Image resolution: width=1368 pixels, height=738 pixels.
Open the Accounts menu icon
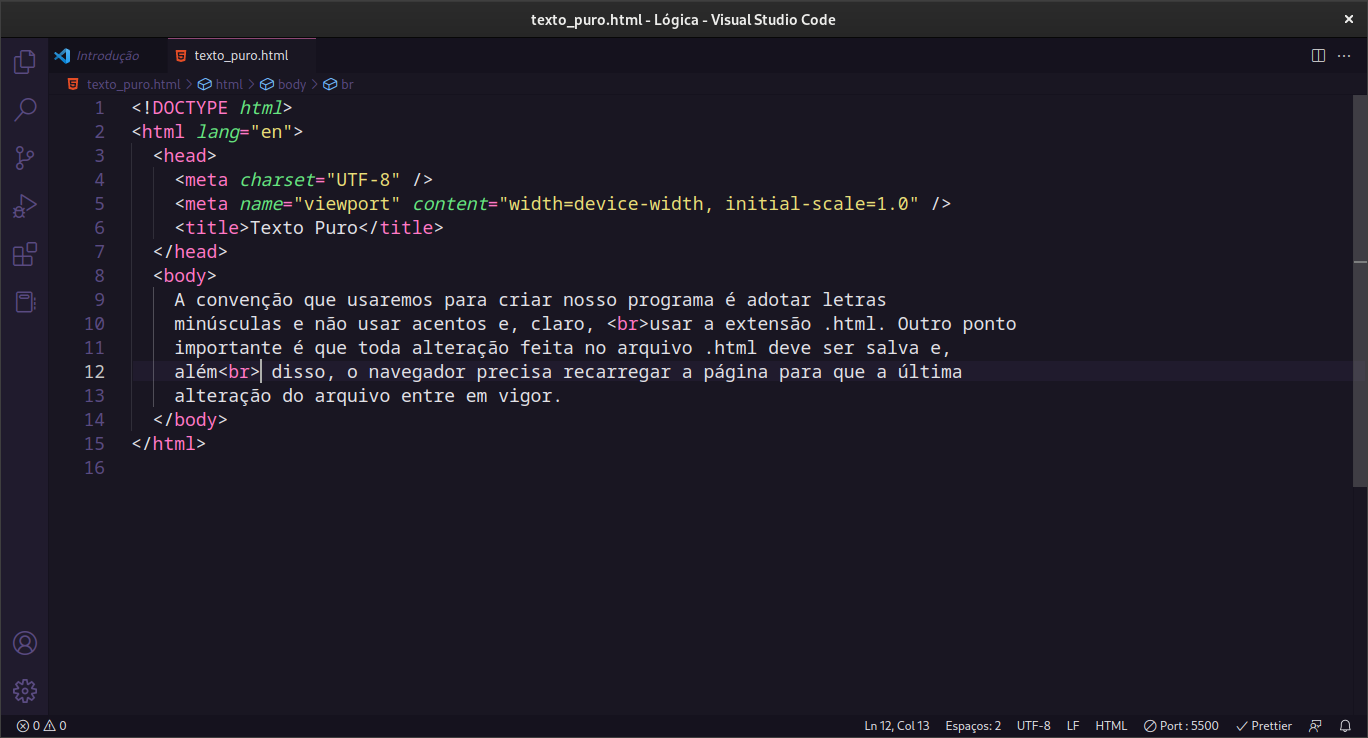click(25, 642)
